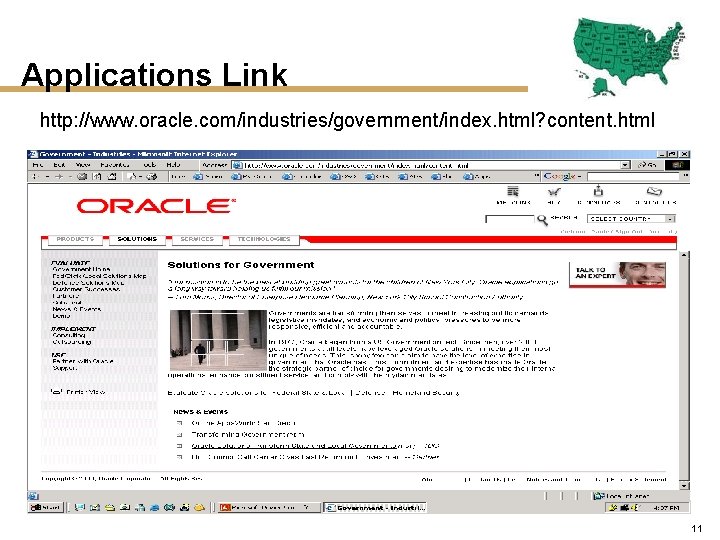
Task: Open the Partner with Oracle link
Action: (x=83, y=361)
